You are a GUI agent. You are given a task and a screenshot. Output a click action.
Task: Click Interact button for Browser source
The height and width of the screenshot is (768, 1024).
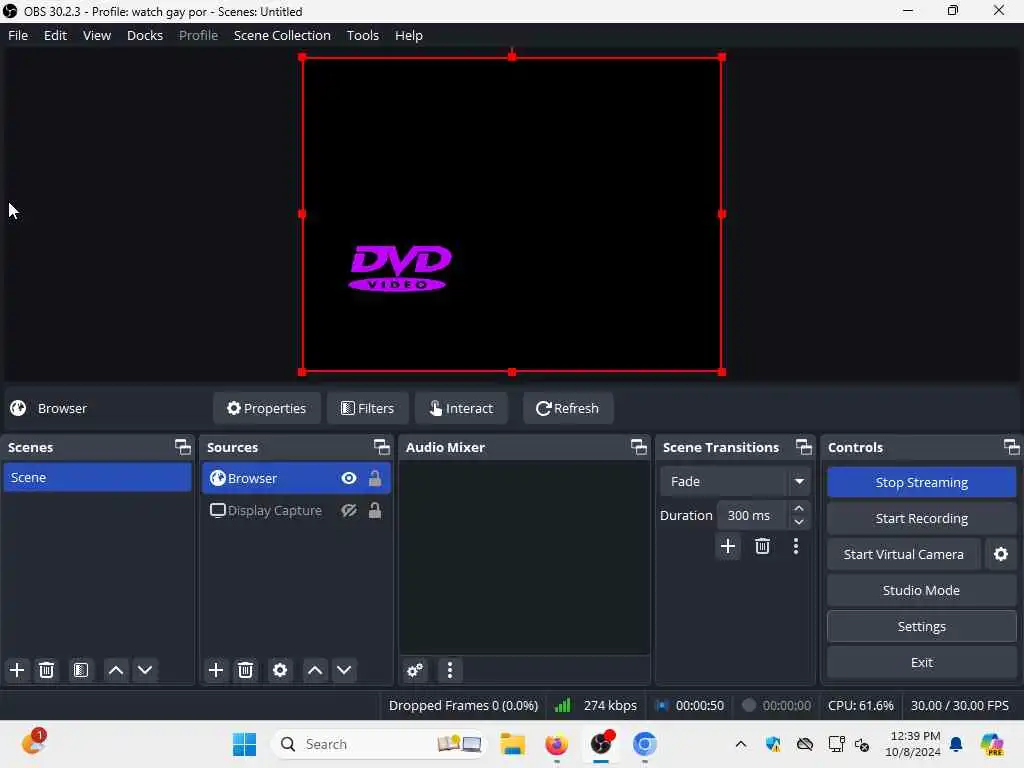(x=461, y=408)
